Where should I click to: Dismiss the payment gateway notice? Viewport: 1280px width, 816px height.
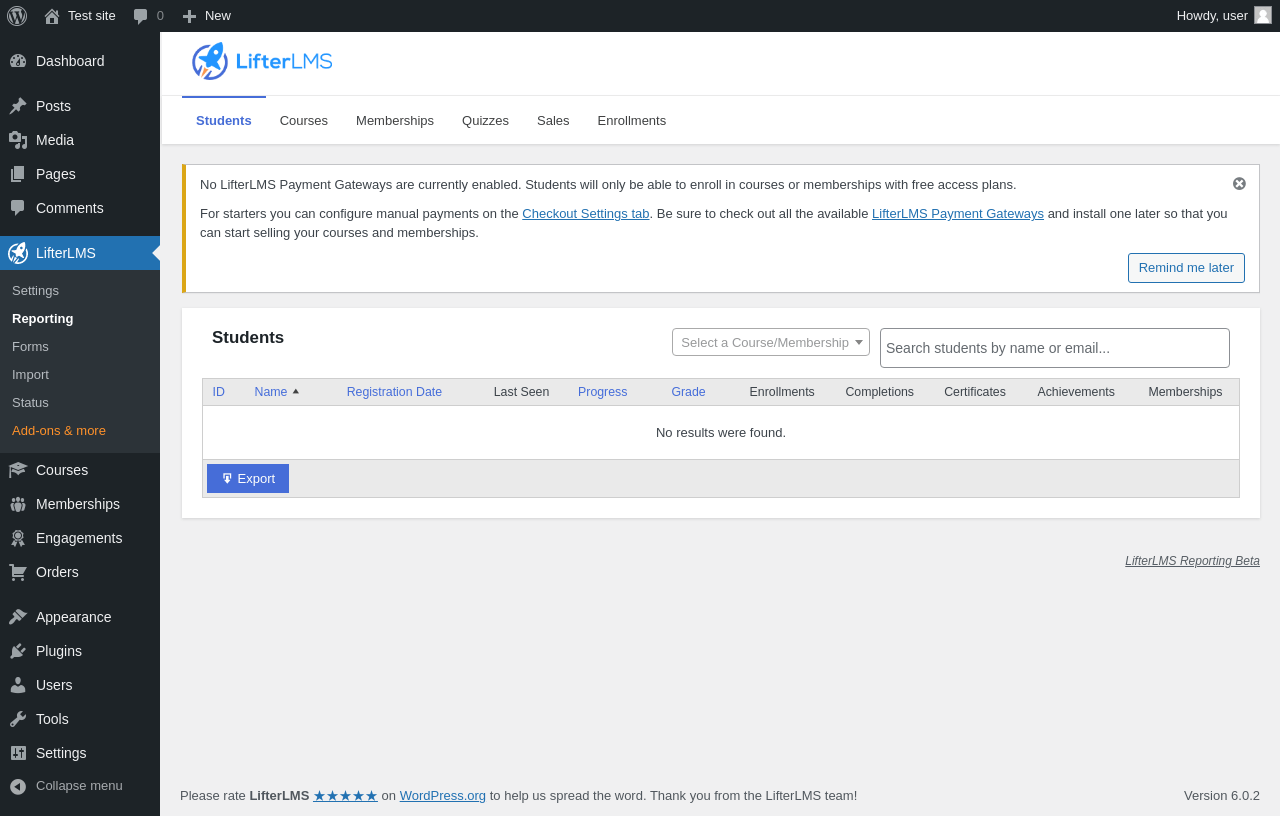tap(1239, 183)
